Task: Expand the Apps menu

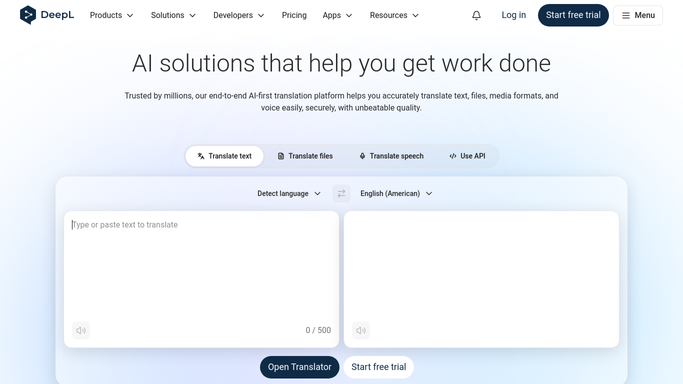Action: click(337, 15)
